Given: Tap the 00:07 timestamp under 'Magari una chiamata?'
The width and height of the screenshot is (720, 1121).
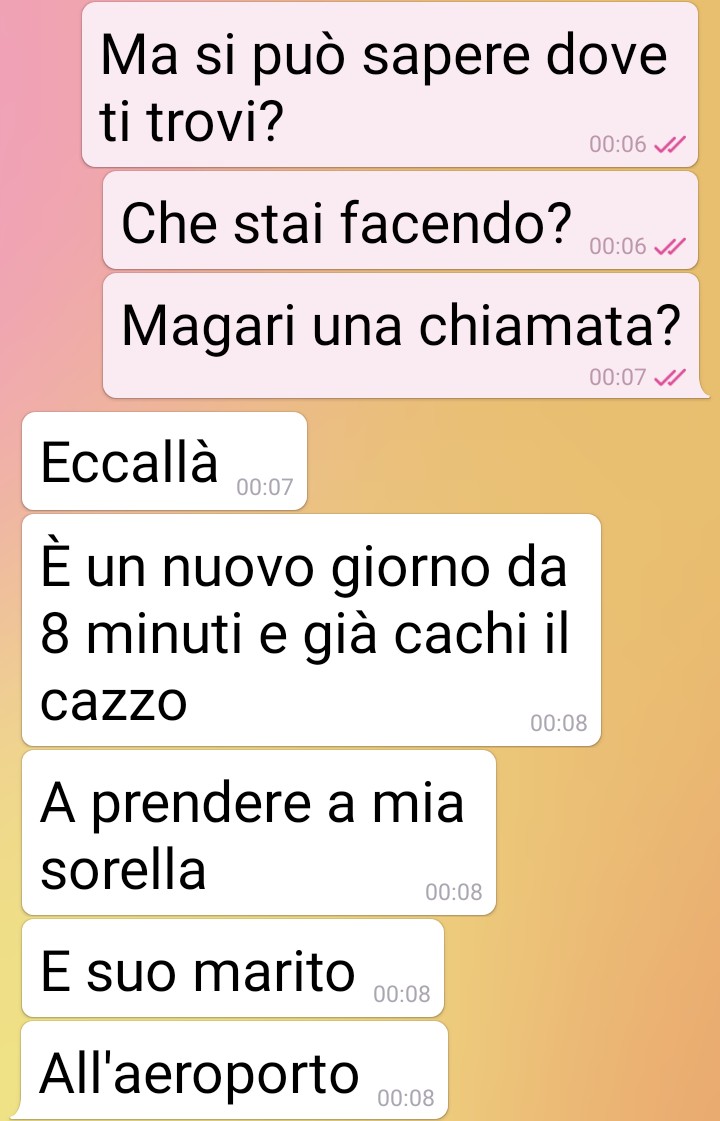Looking at the screenshot, I should tap(618, 377).
